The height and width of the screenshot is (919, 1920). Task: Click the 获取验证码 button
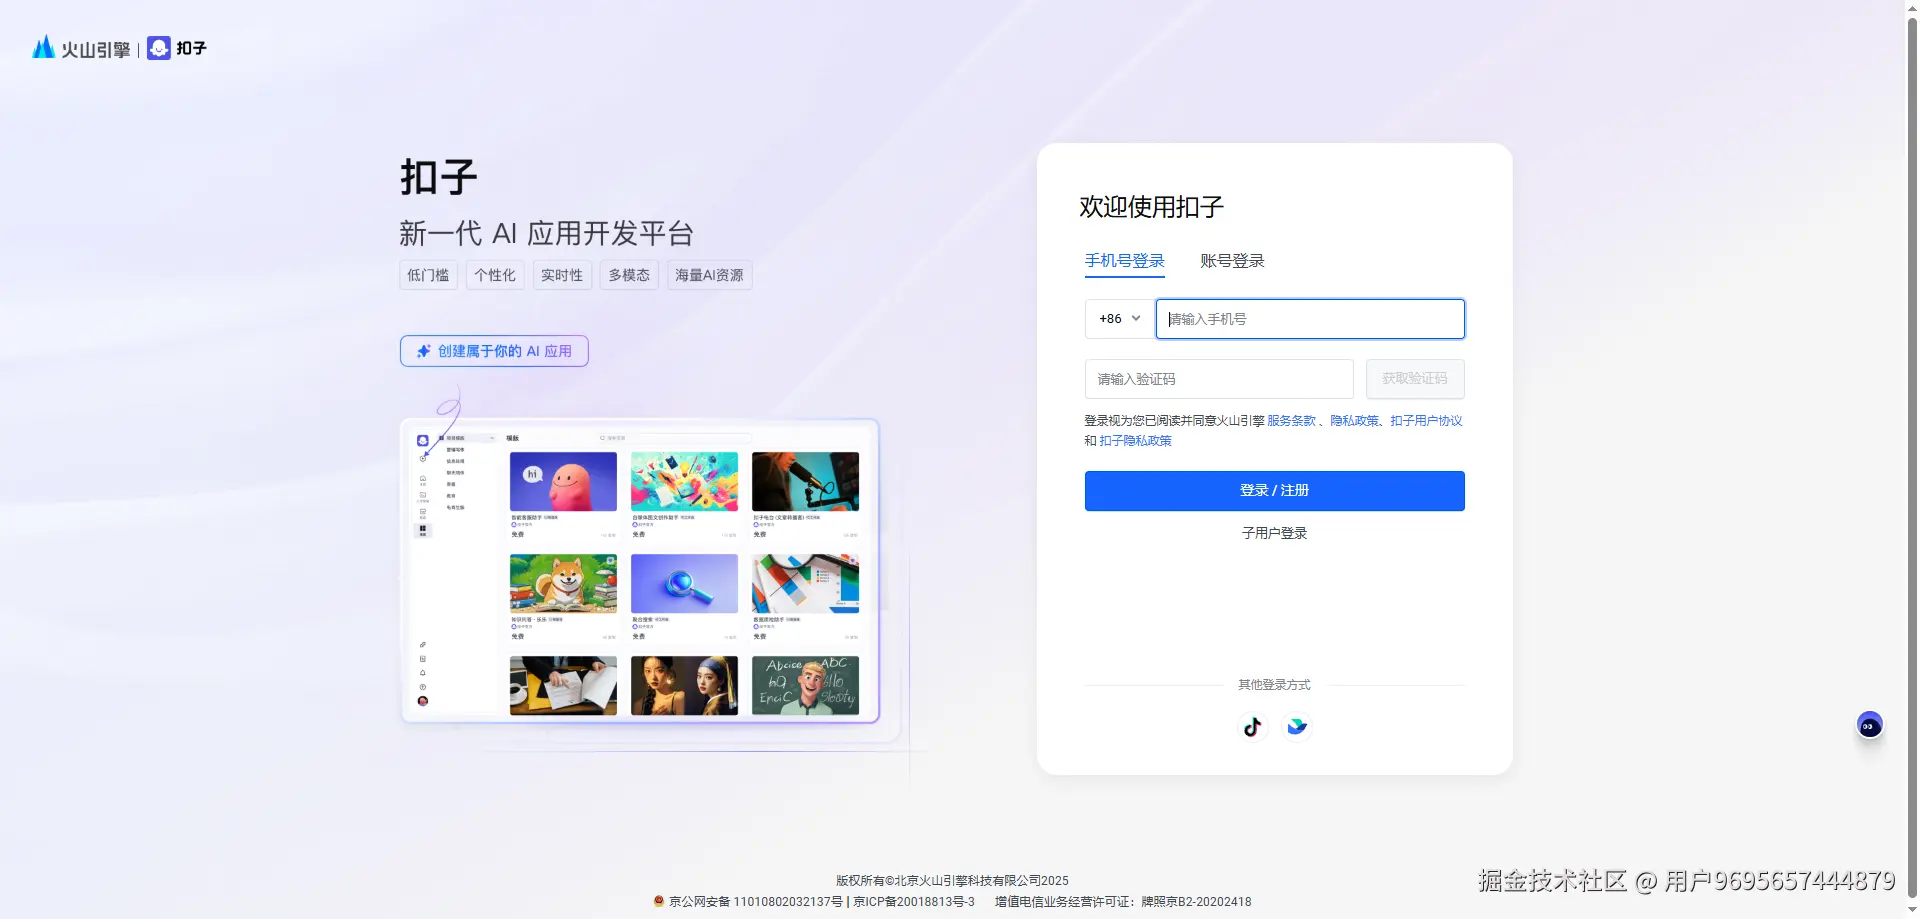pos(1415,379)
